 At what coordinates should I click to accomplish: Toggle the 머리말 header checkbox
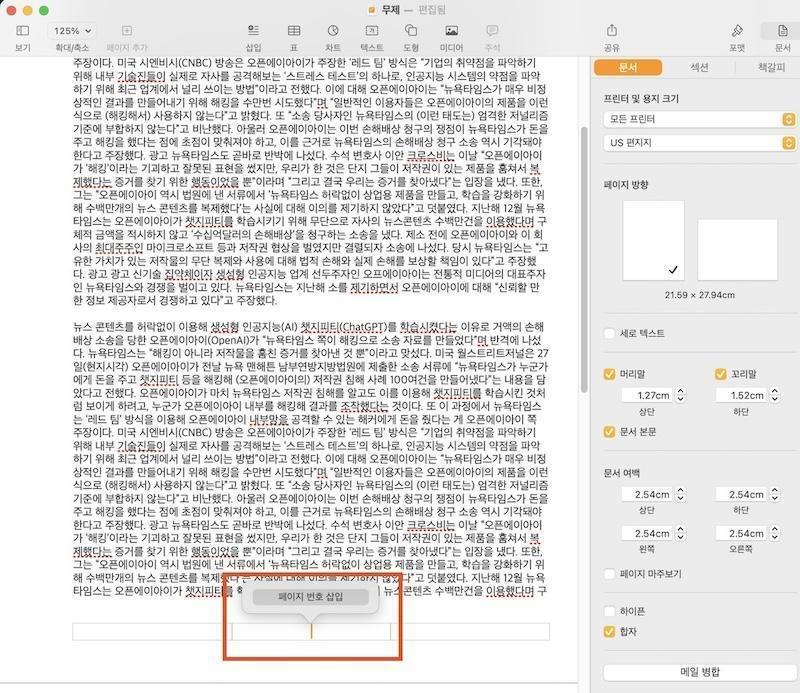(609, 374)
